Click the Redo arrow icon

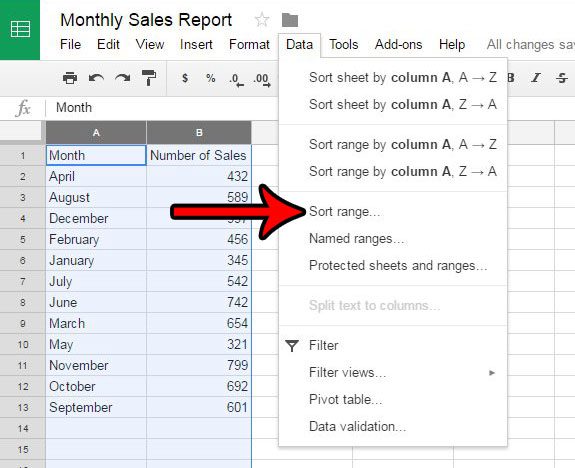coord(122,78)
